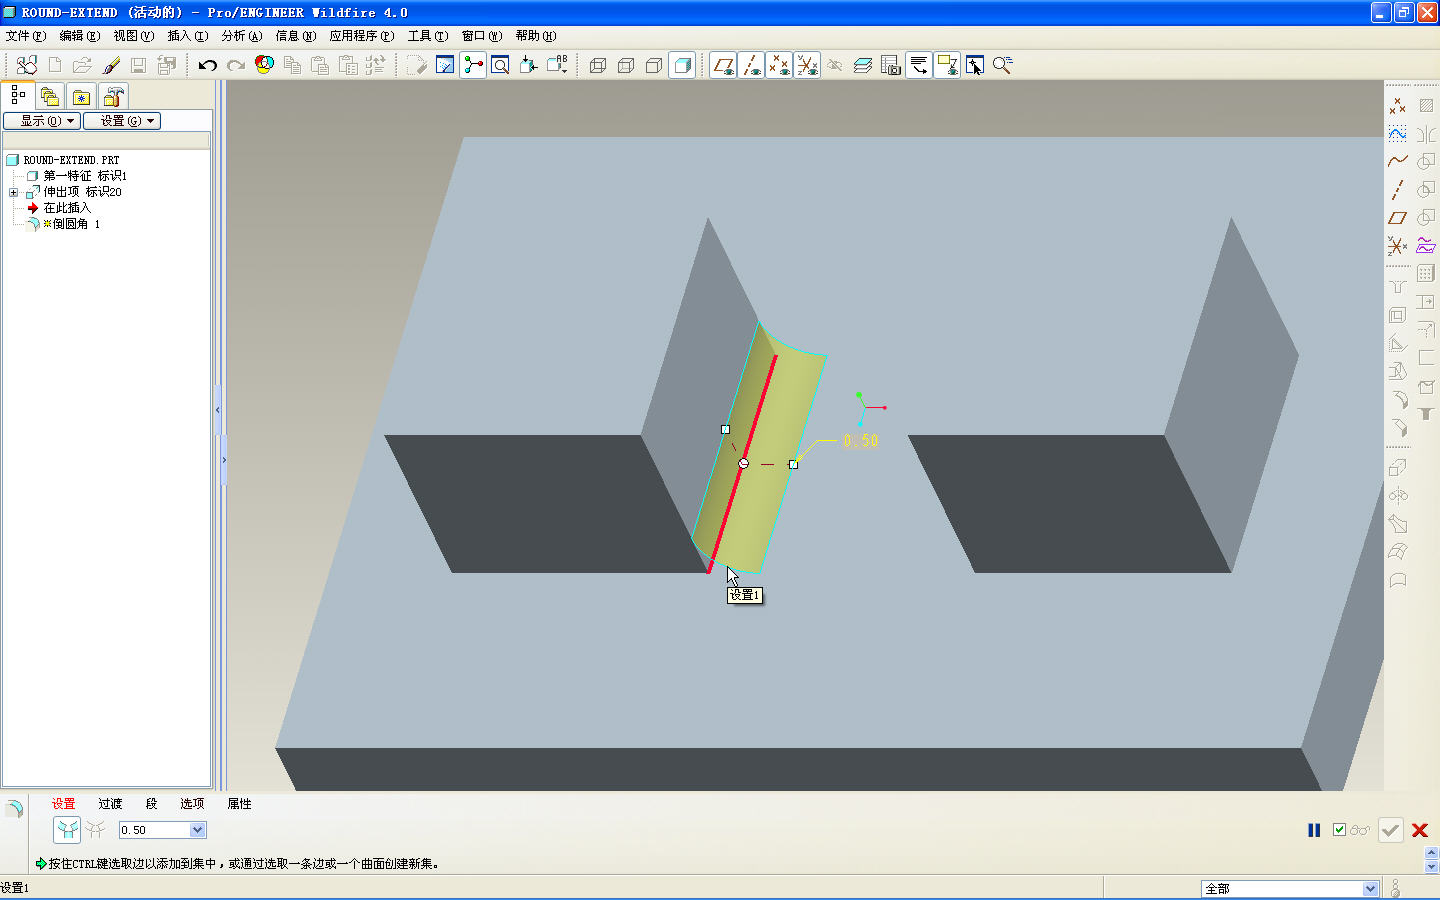Click the datum axis tool in right toolbar
This screenshot has height=900, width=1440.
[x=1398, y=189]
